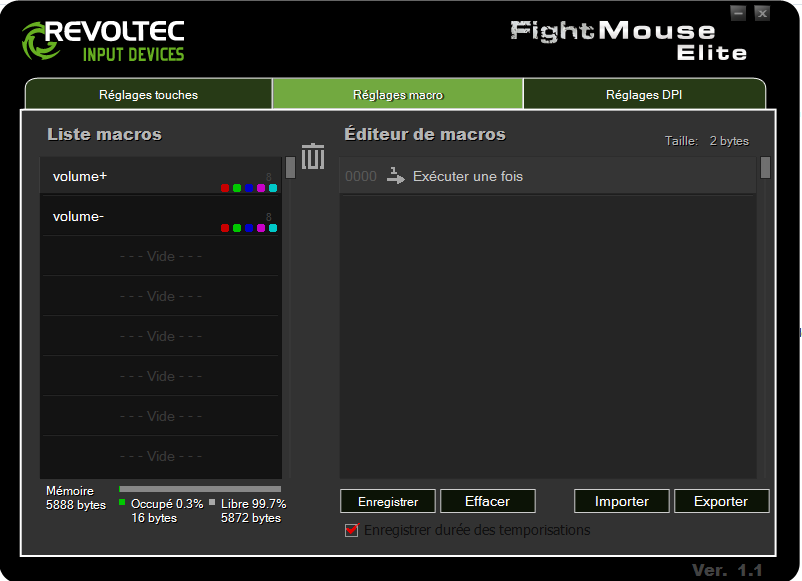This screenshot has width=802, height=581.
Task: Click the first empty 'Vide' macro slot
Action: pos(160,257)
